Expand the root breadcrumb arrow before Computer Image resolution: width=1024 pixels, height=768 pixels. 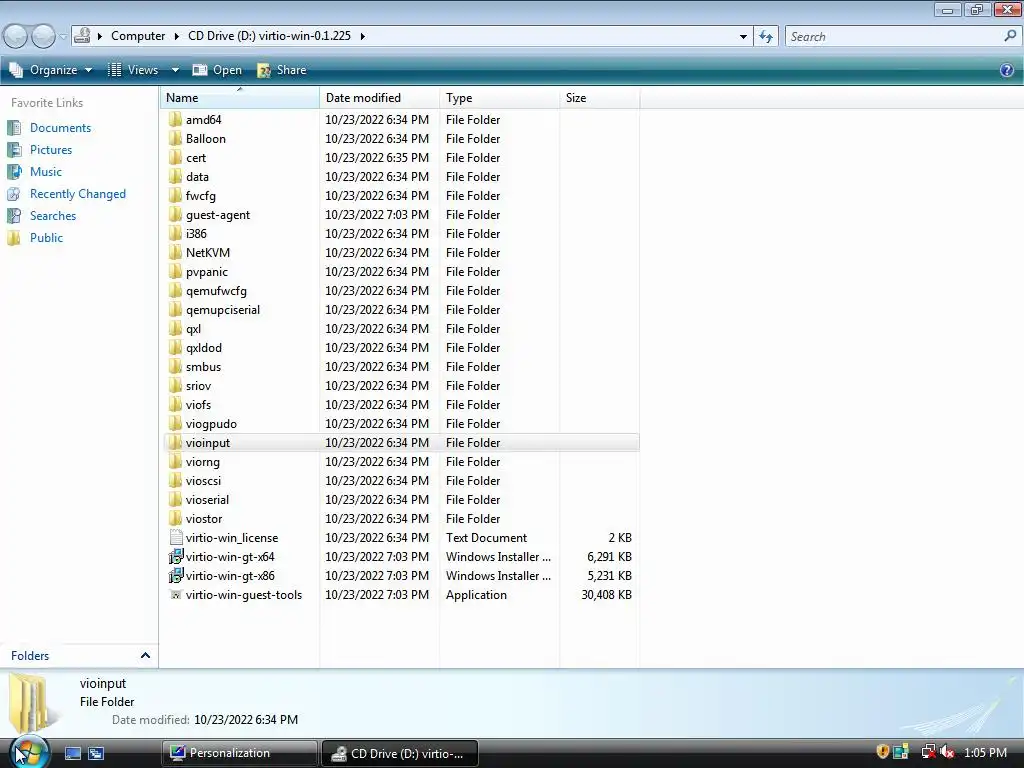[x=100, y=36]
